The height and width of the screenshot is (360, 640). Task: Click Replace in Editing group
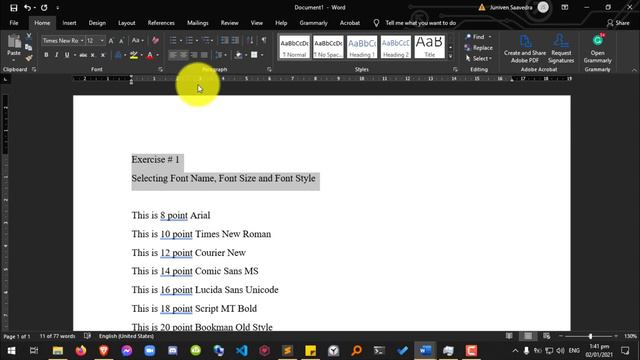(479, 48)
